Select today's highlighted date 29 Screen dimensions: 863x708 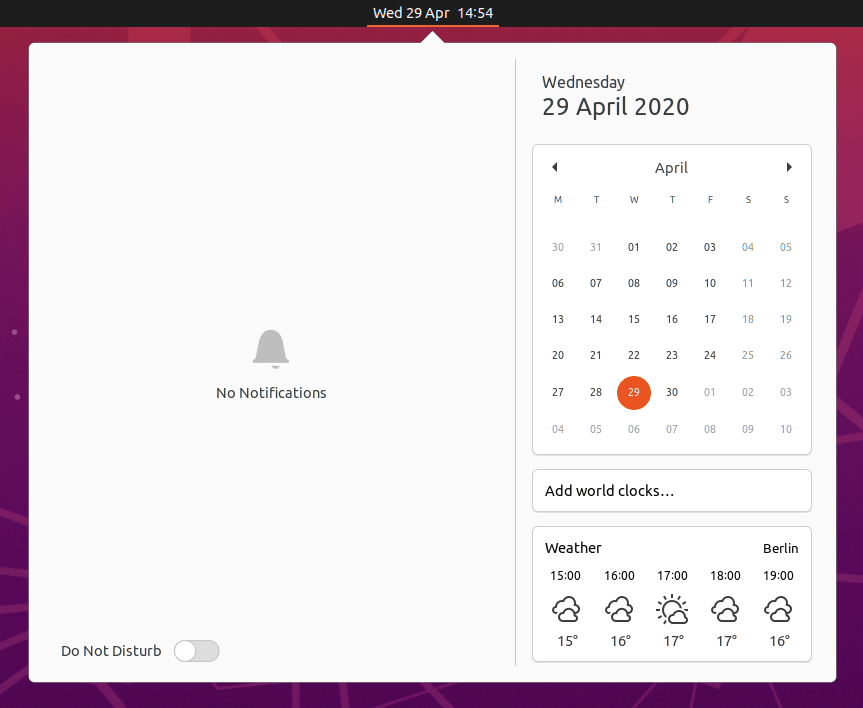634,393
